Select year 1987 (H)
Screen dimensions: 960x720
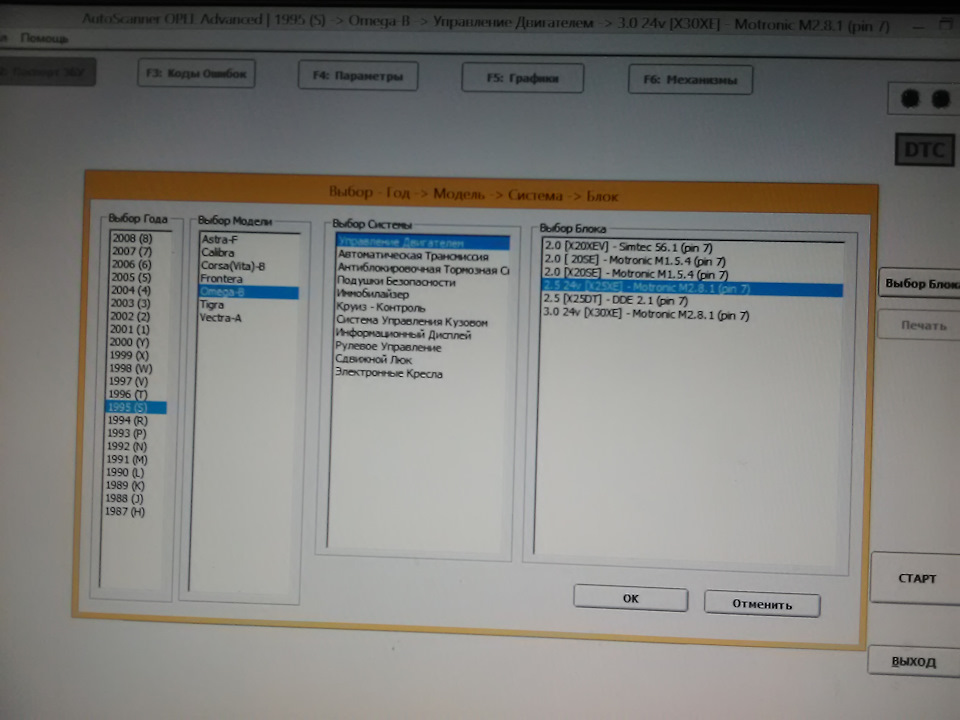124,511
